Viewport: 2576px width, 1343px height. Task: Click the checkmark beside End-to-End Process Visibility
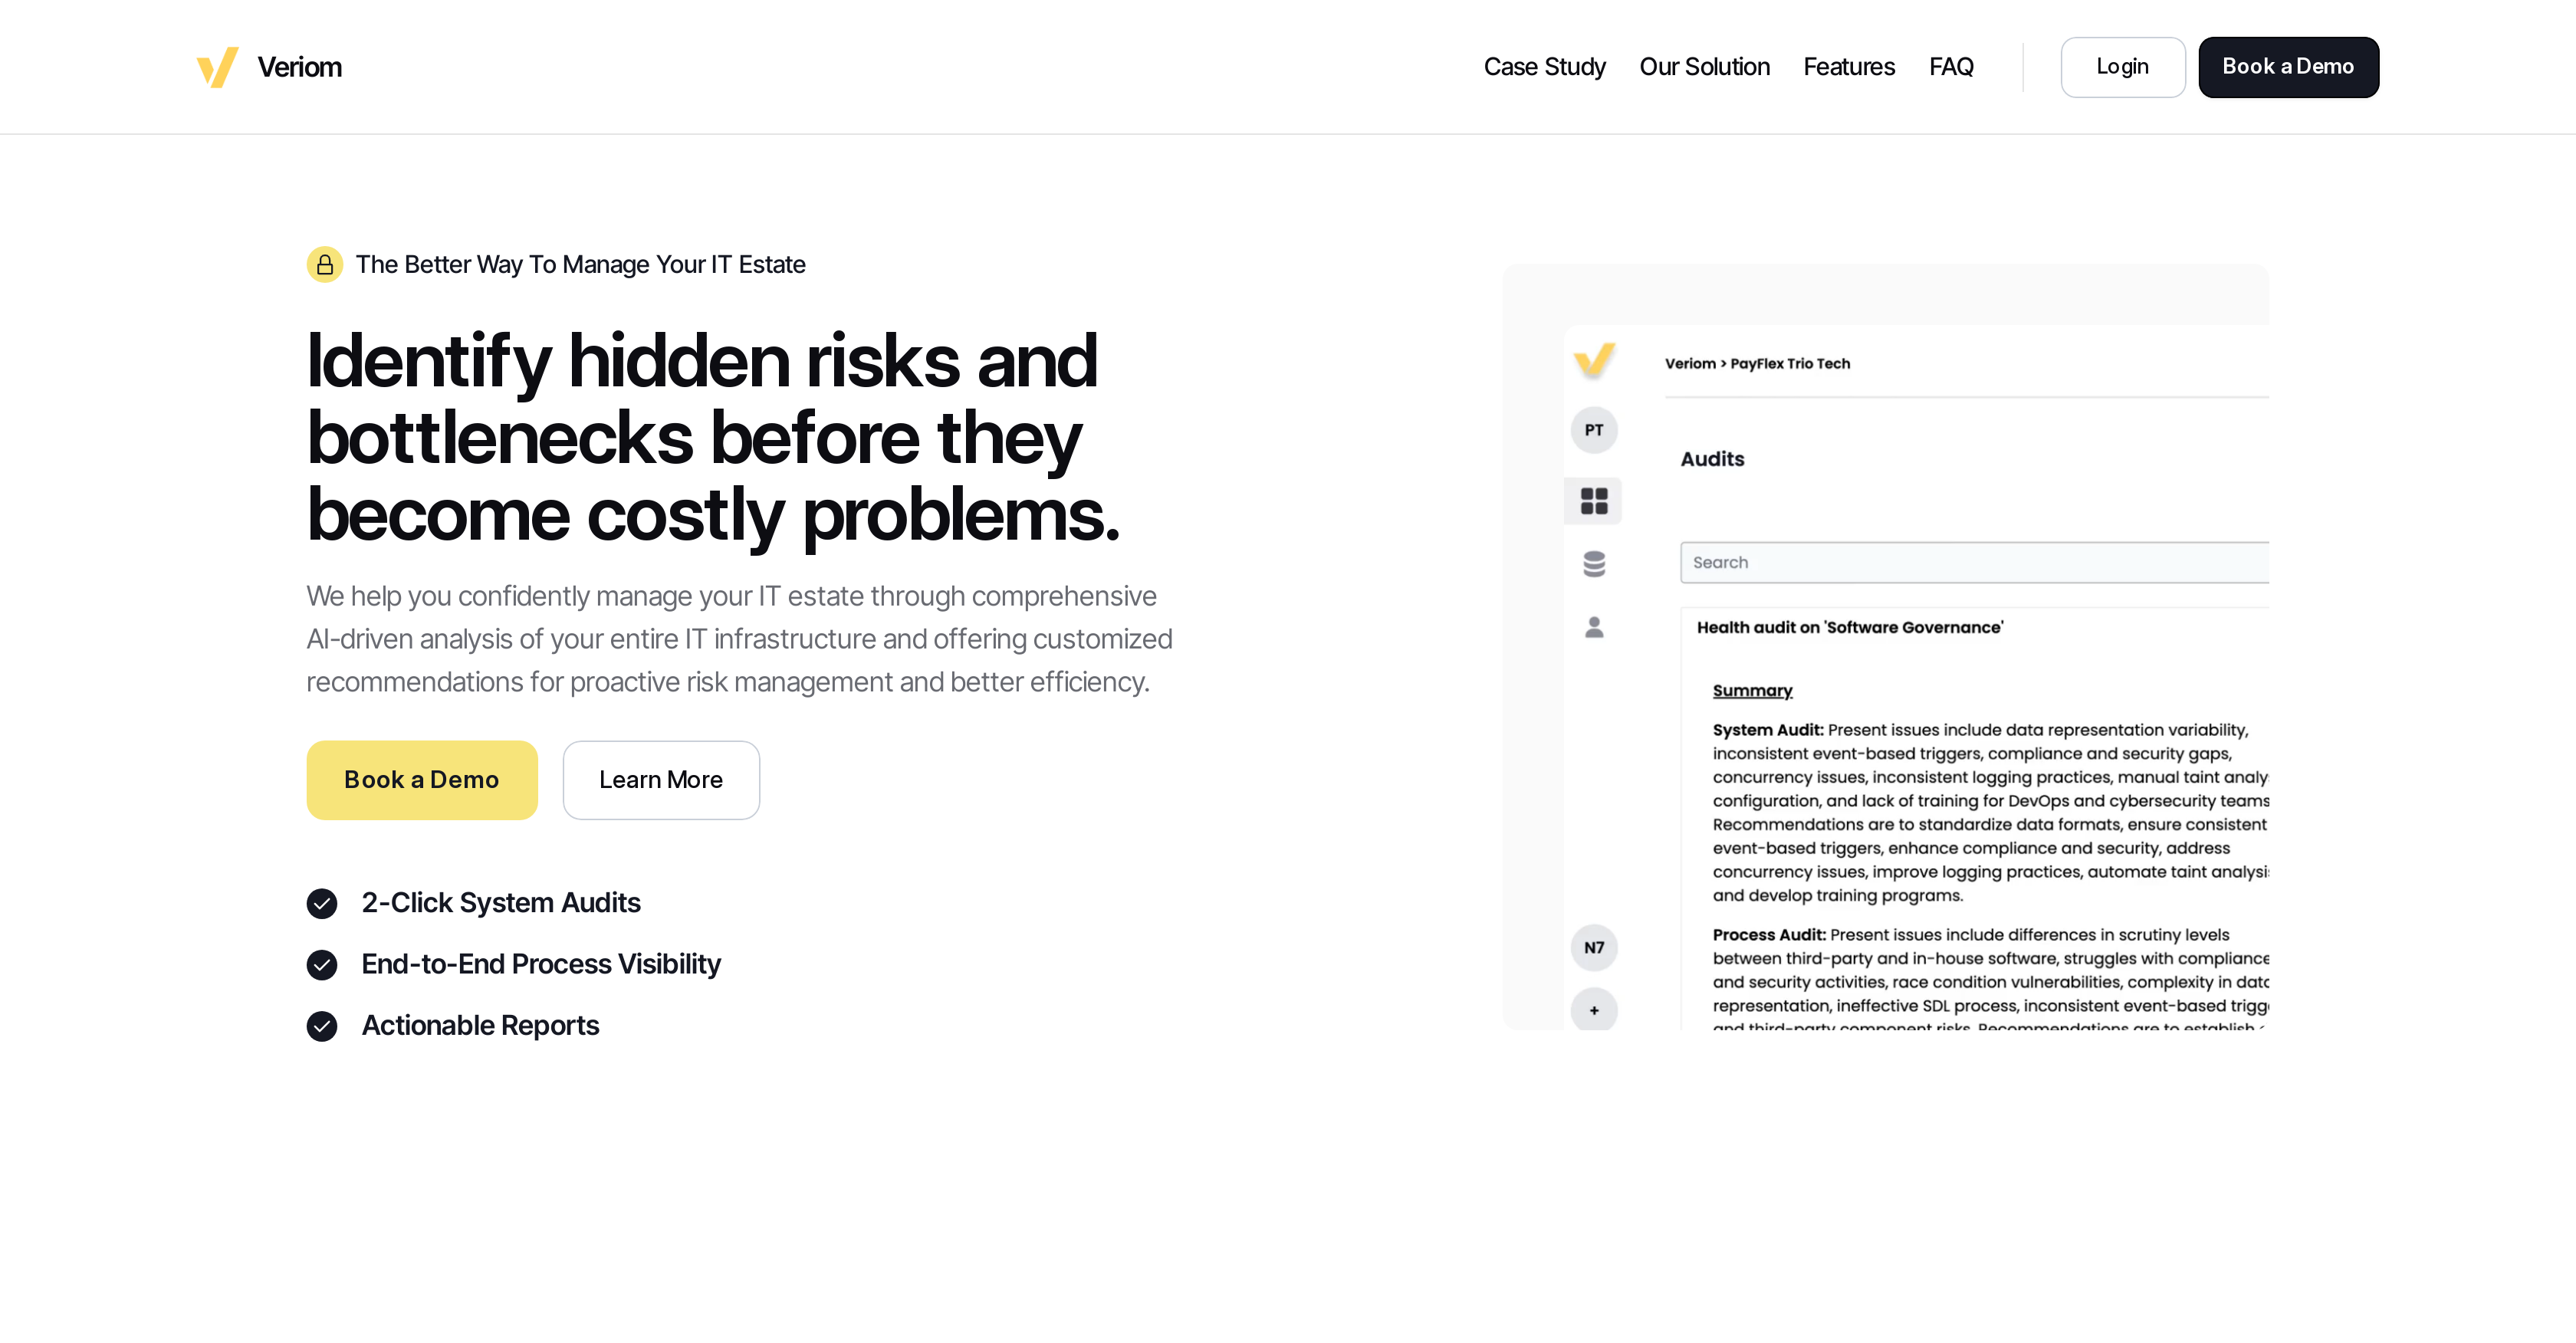[322, 965]
